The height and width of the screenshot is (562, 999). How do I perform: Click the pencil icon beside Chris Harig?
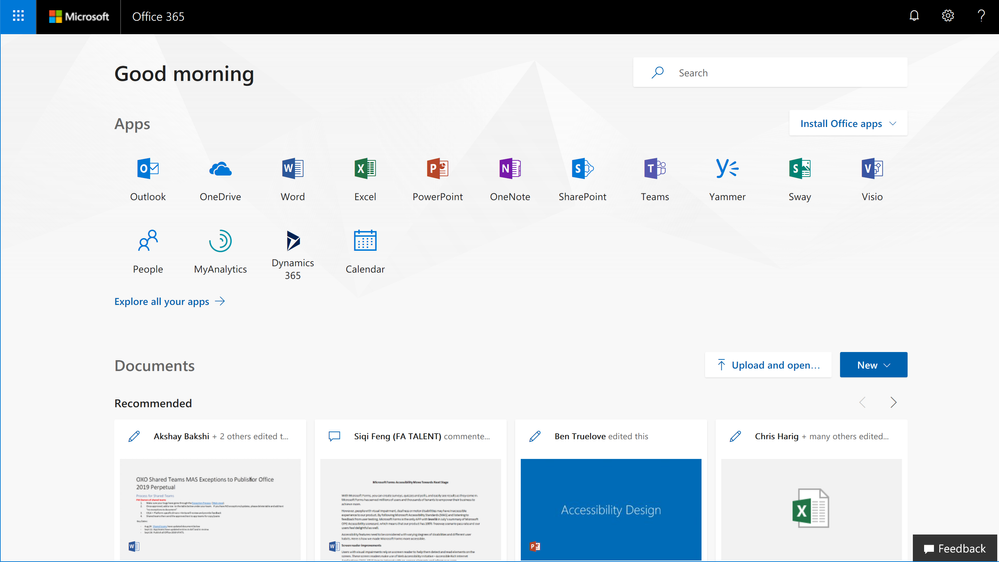click(735, 436)
